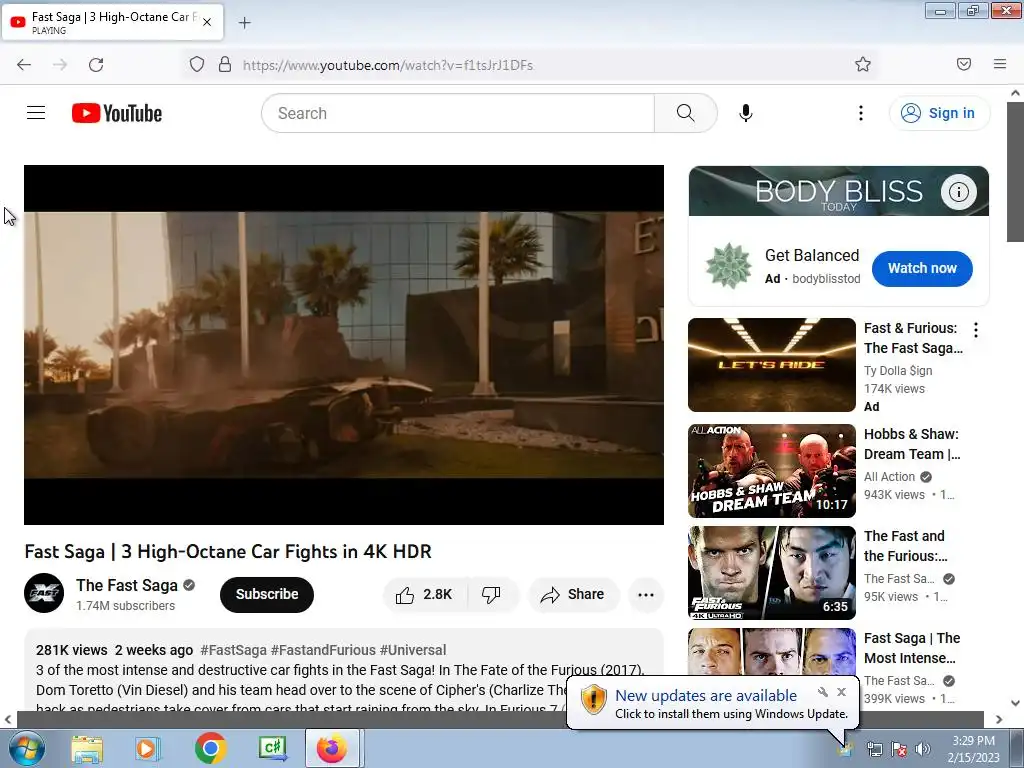Open the network tray icon

coord(874,749)
